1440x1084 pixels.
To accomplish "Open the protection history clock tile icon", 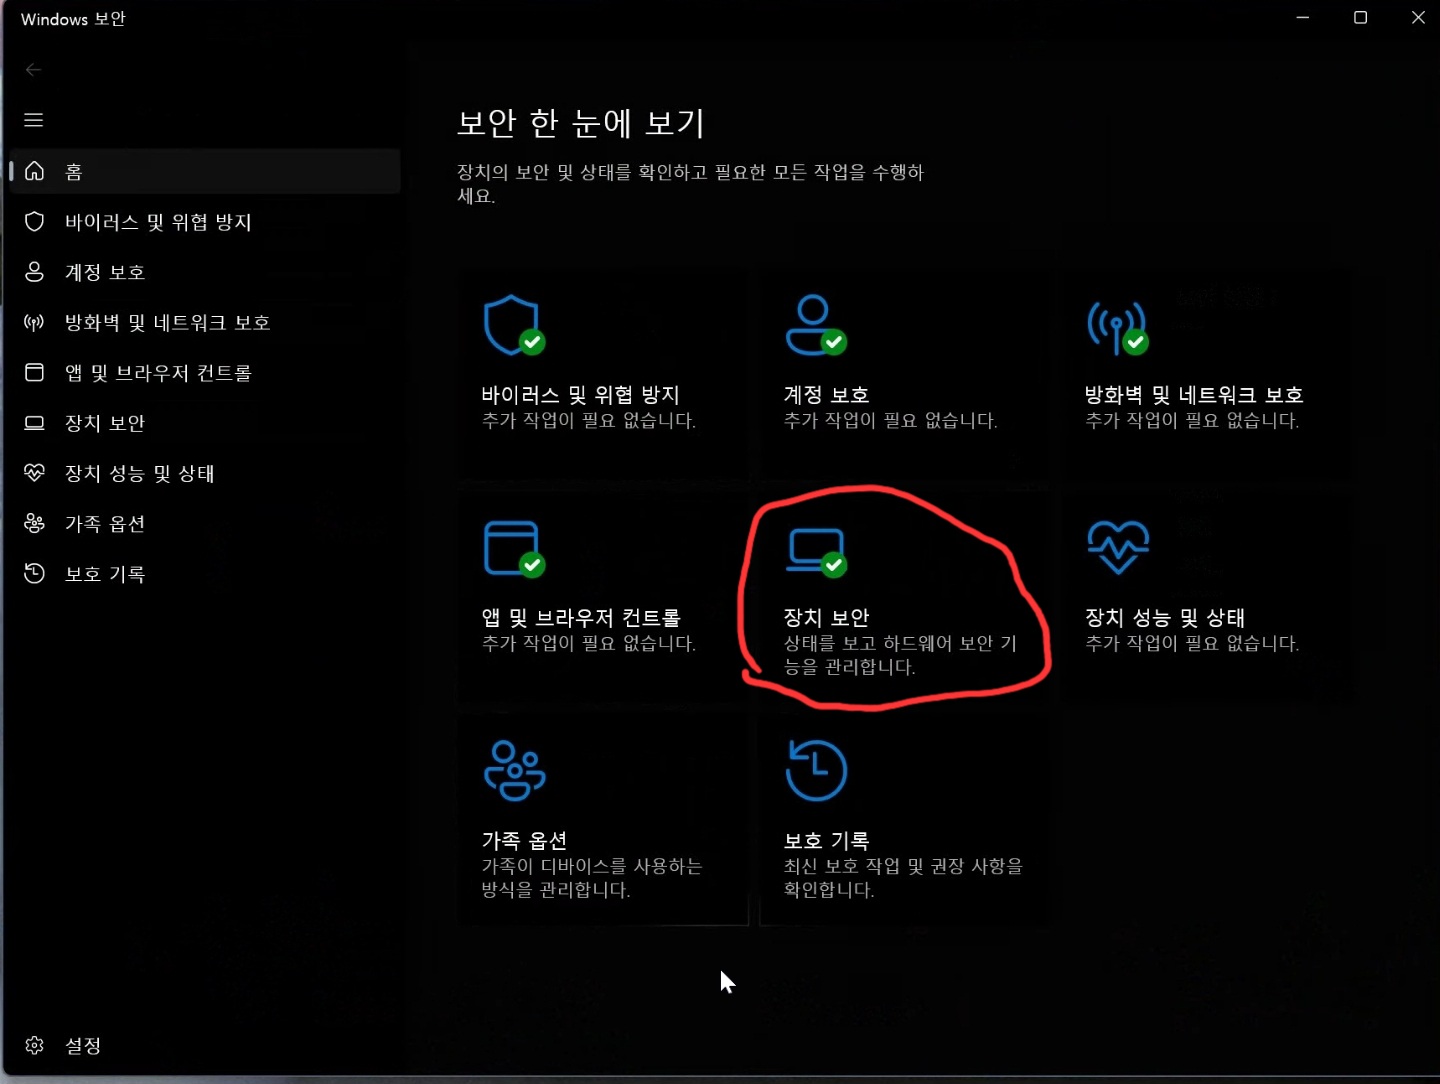I will [816, 771].
